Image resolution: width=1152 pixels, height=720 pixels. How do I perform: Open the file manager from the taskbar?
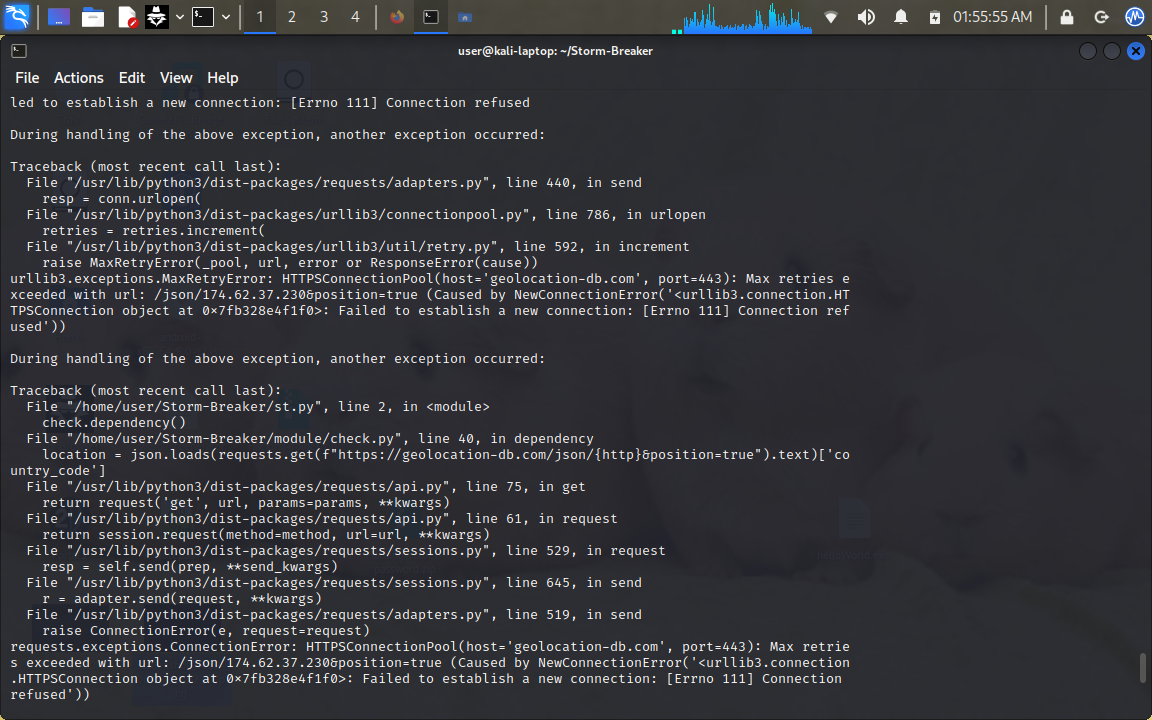point(92,17)
